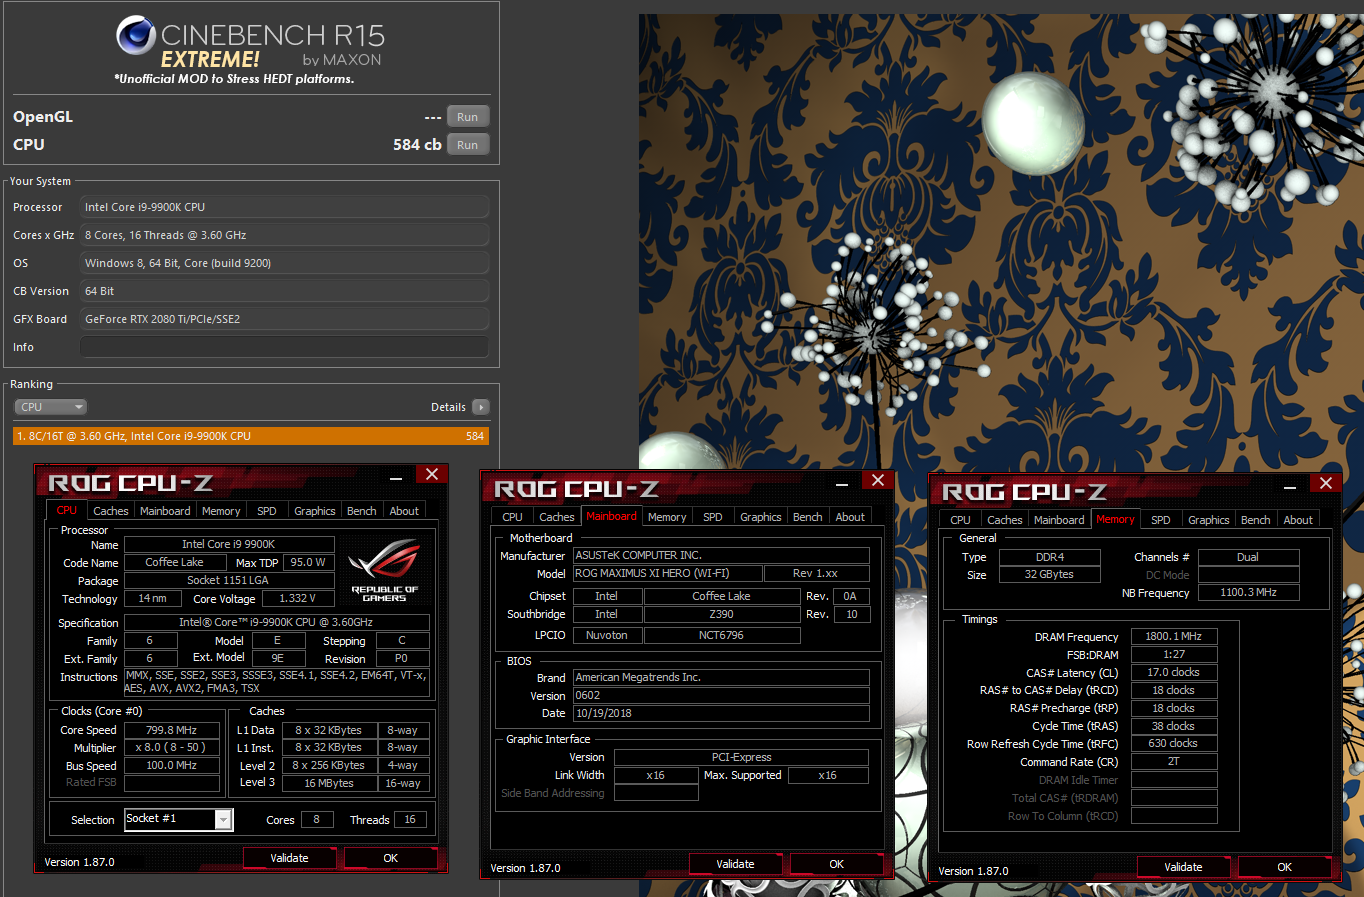The image size is (1364, 897).
Task: Click the Row Refresh Cycle Time 630 clocks value
Action: tap(1174, 743)
